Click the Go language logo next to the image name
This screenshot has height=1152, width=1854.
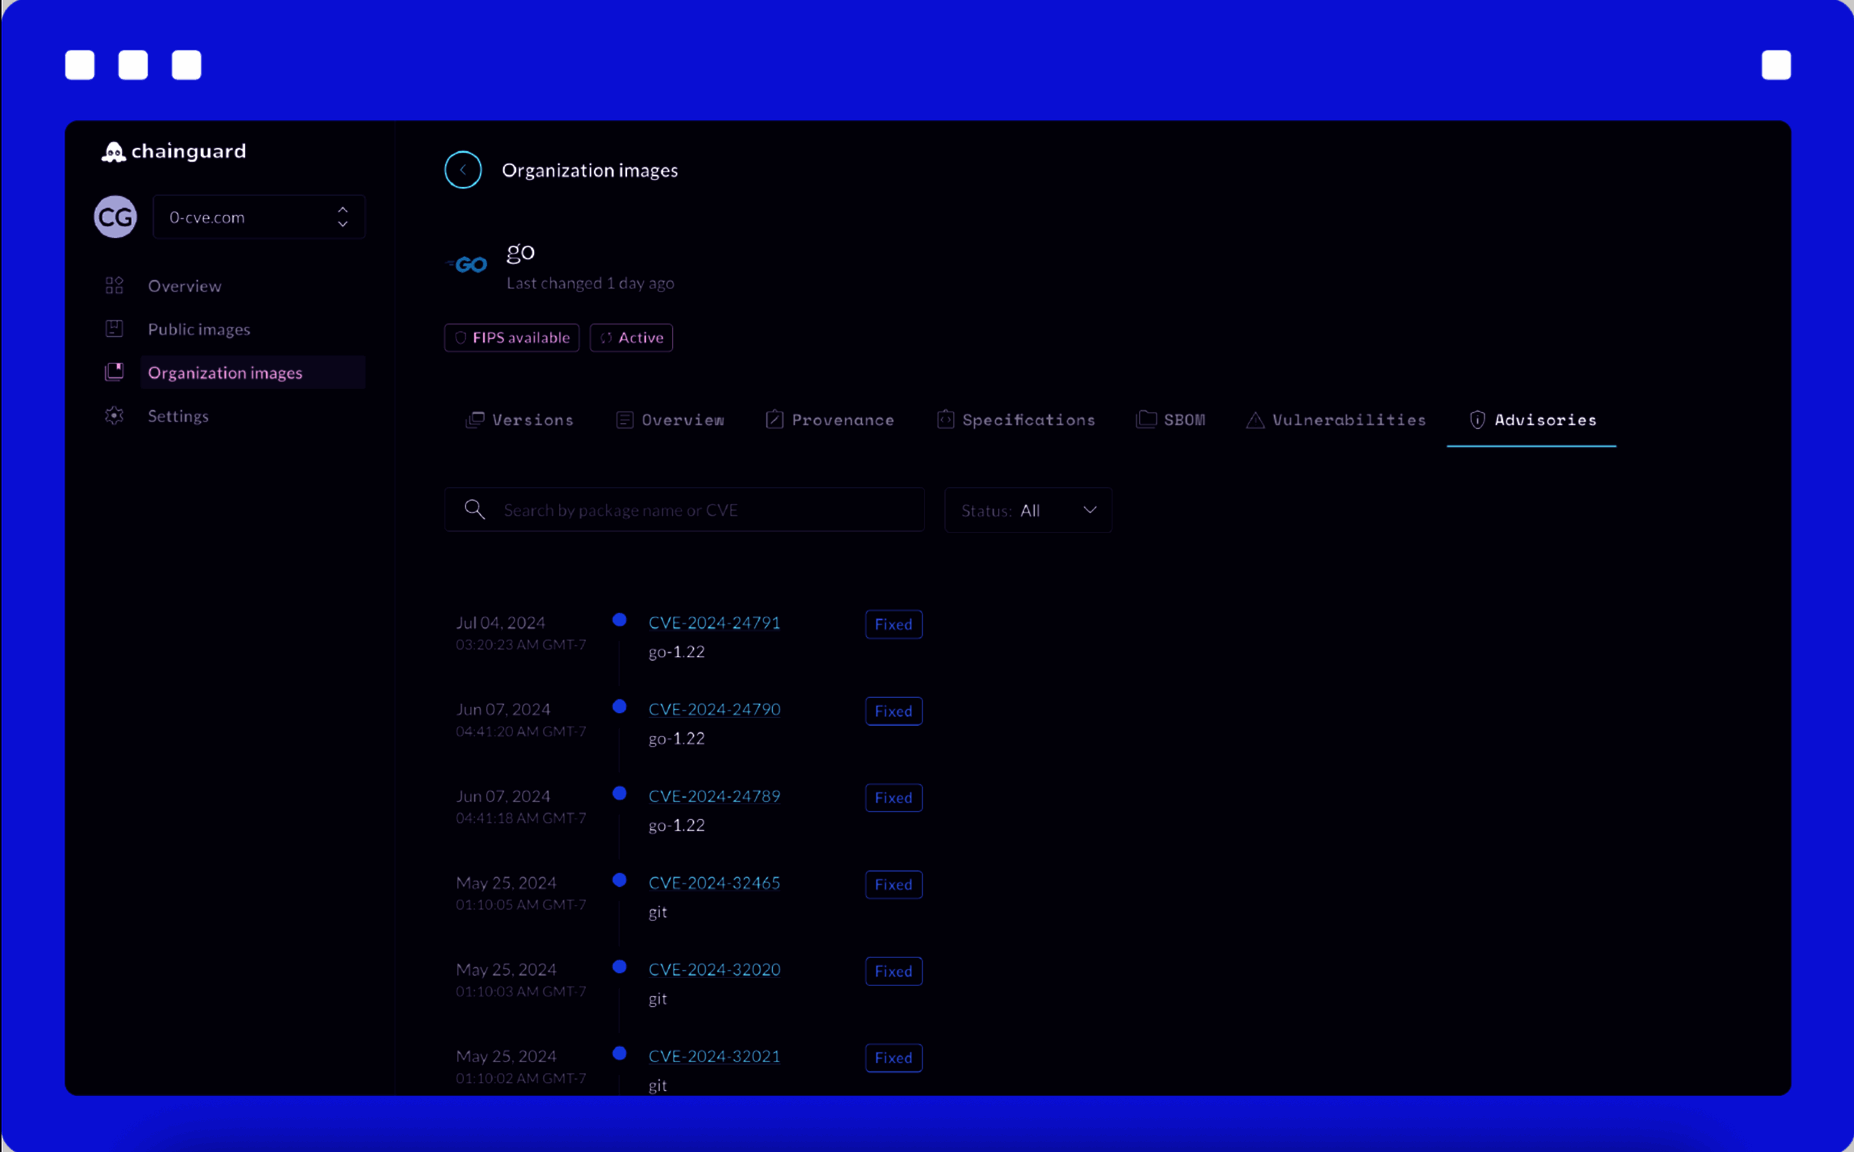coord(468,264)
